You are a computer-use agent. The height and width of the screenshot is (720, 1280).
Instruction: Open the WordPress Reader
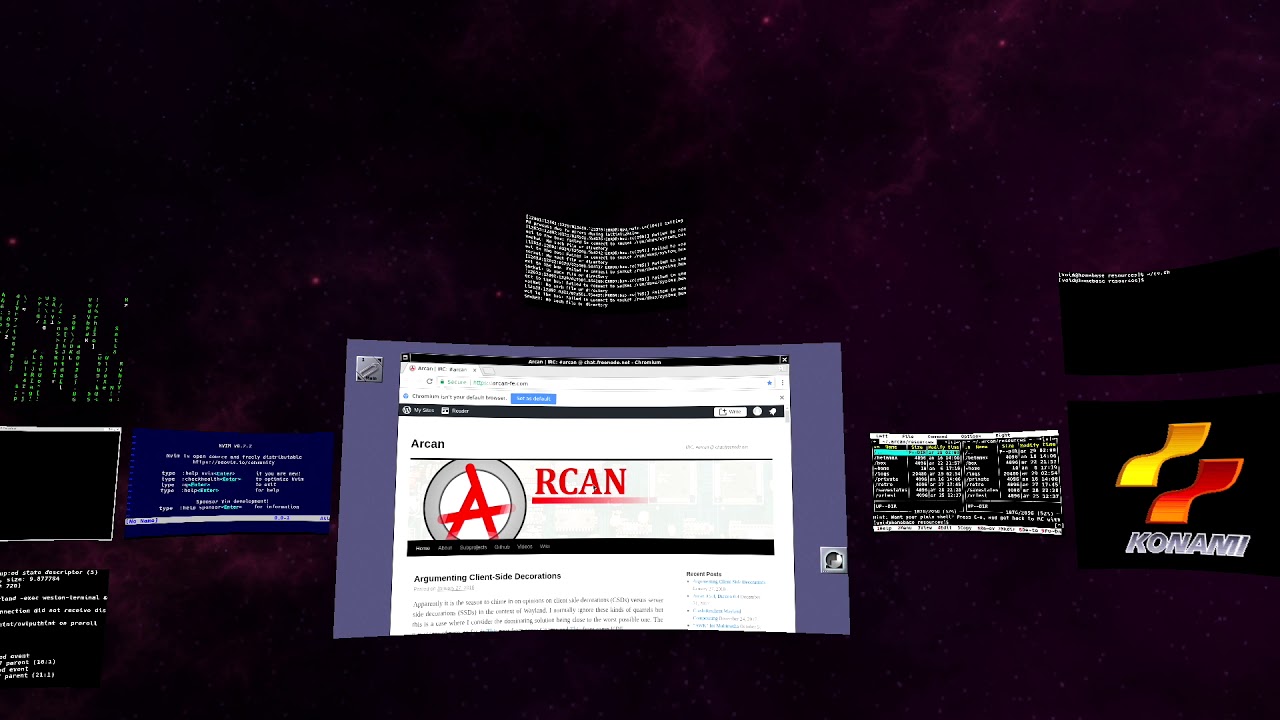(456, 411)
